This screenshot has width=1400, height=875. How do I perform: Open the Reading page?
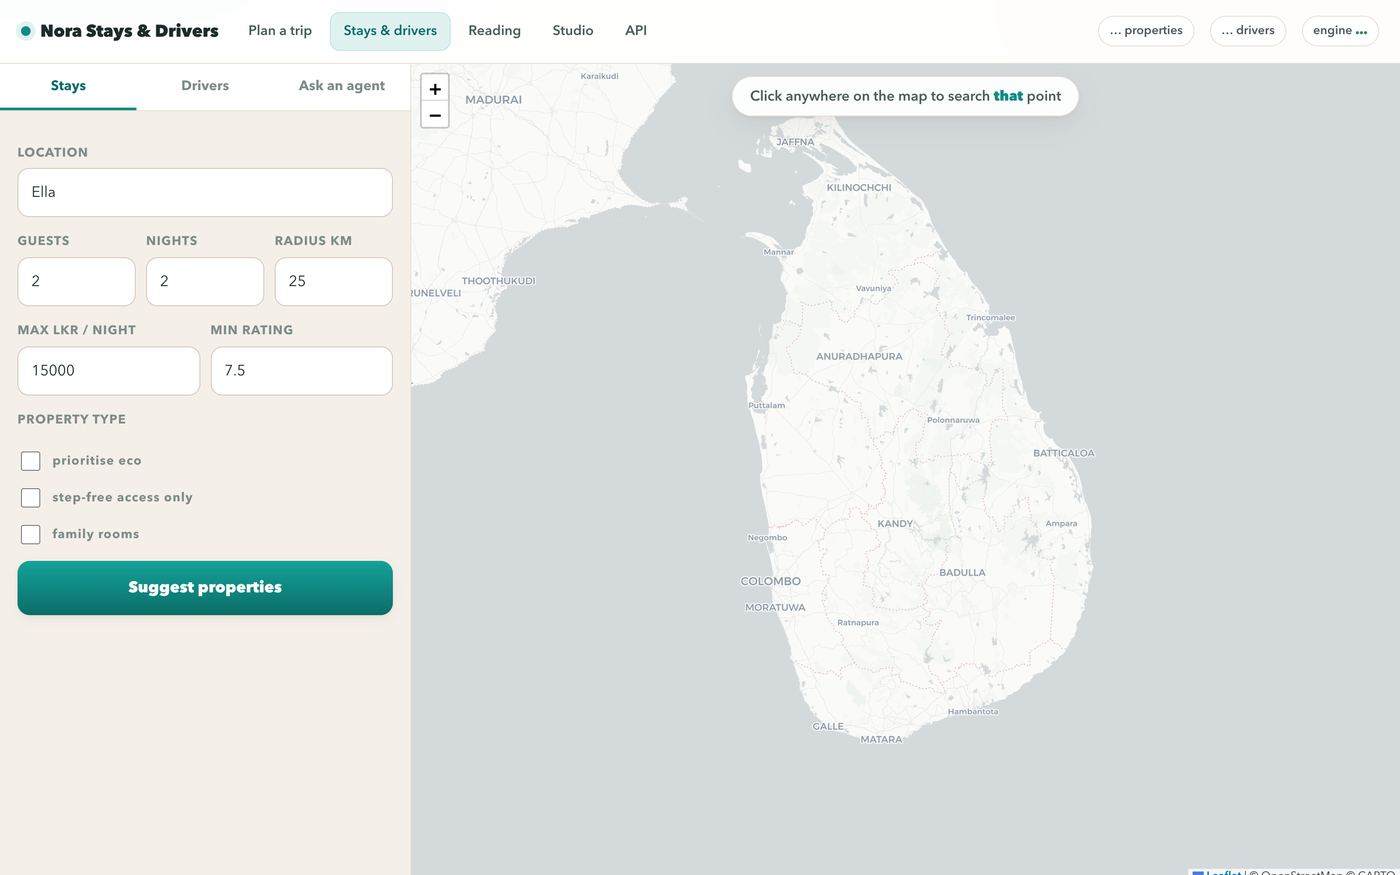pos(495,31)
